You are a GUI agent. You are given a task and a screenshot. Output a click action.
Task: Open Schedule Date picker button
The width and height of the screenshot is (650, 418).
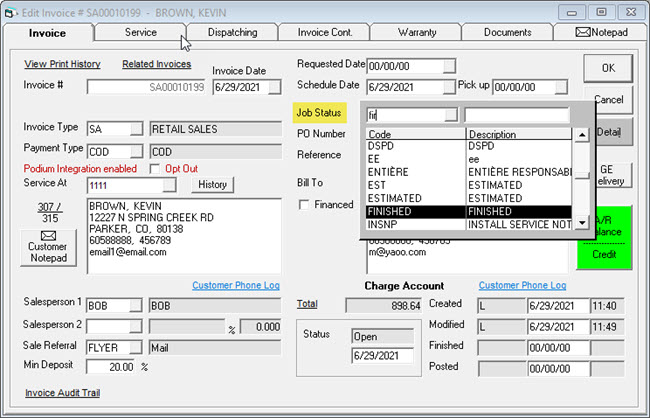point(449,87)
